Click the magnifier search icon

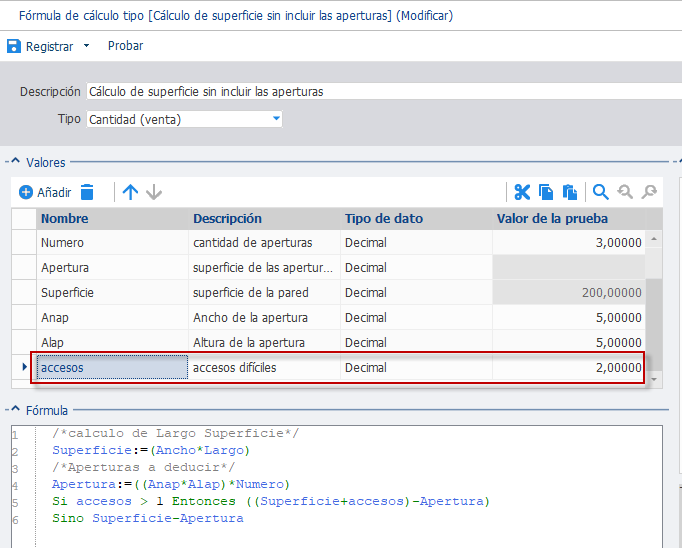click(x=601, y=192)
